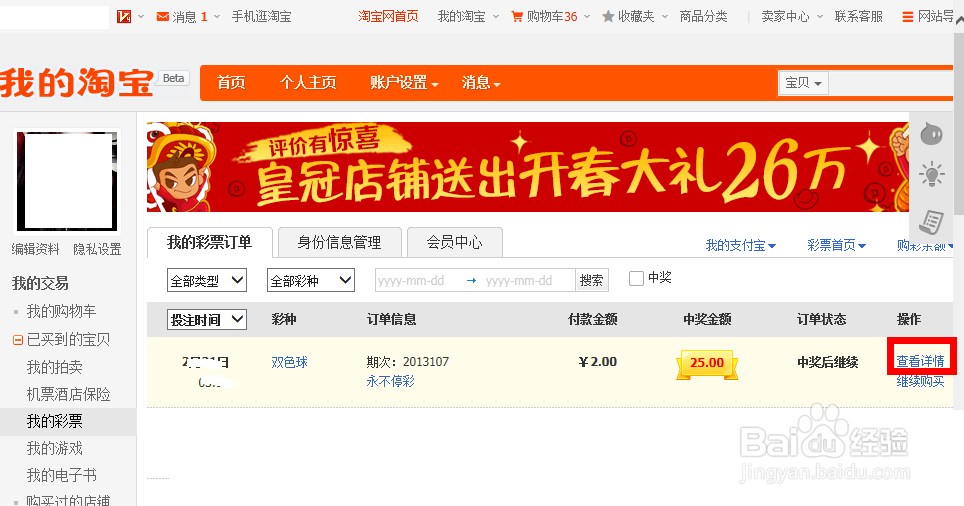Open 个人主页 in orange bar
This screenshot has width=964, height=506.
tap(308, 82)
